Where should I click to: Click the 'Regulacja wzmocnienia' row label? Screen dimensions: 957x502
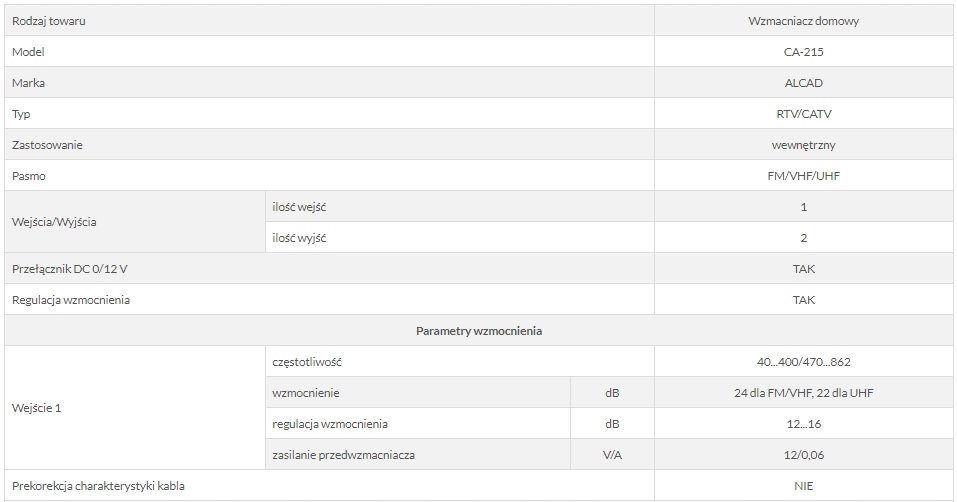[x=70, y=300]
